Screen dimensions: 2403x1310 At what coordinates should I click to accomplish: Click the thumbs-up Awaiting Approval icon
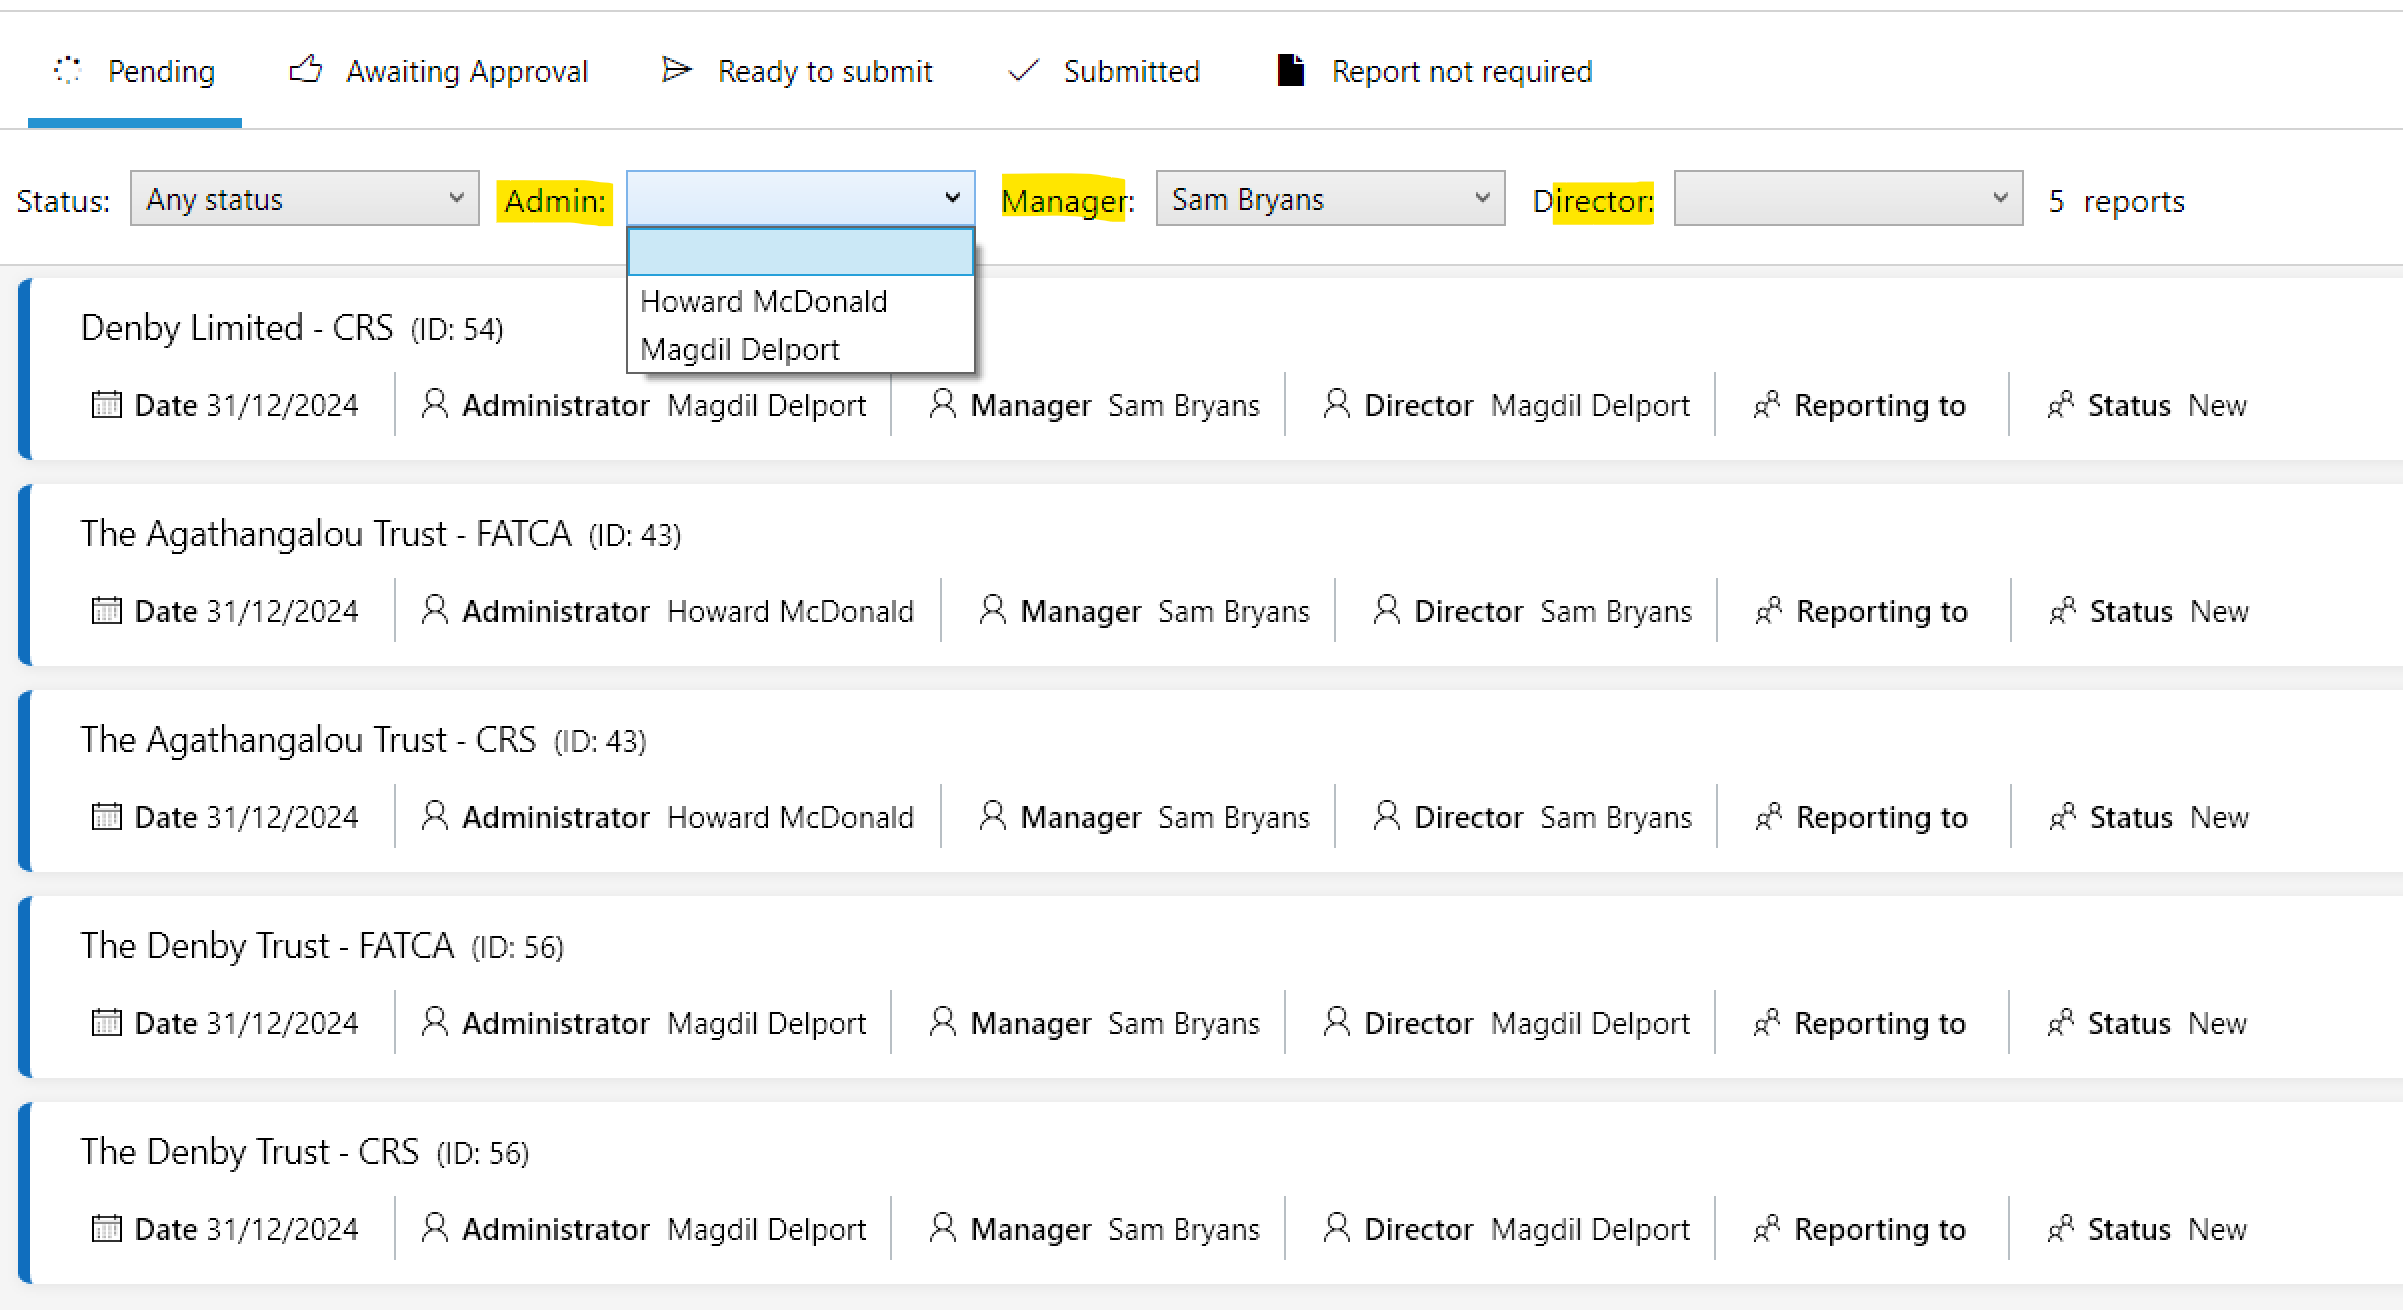coord(306,69)
